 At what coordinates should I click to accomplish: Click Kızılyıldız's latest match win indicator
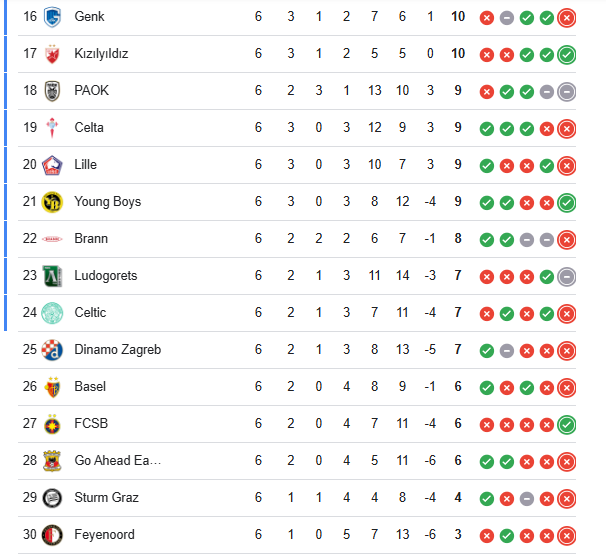tap(567, 54)
